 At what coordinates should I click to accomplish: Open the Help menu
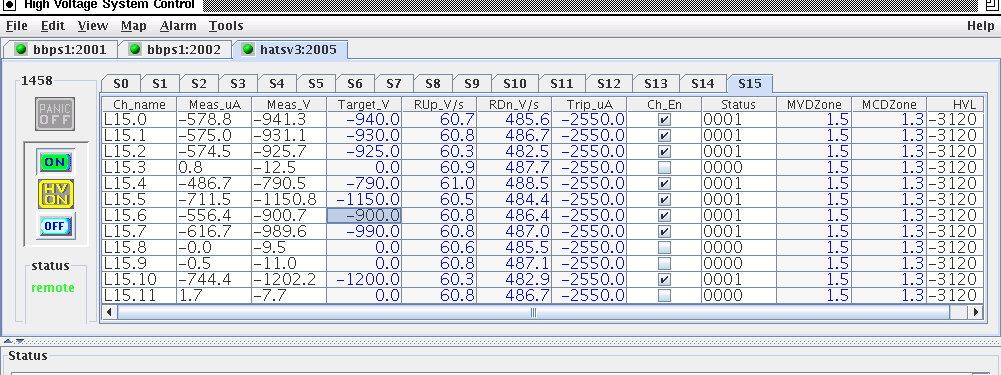tap(980, 26)
